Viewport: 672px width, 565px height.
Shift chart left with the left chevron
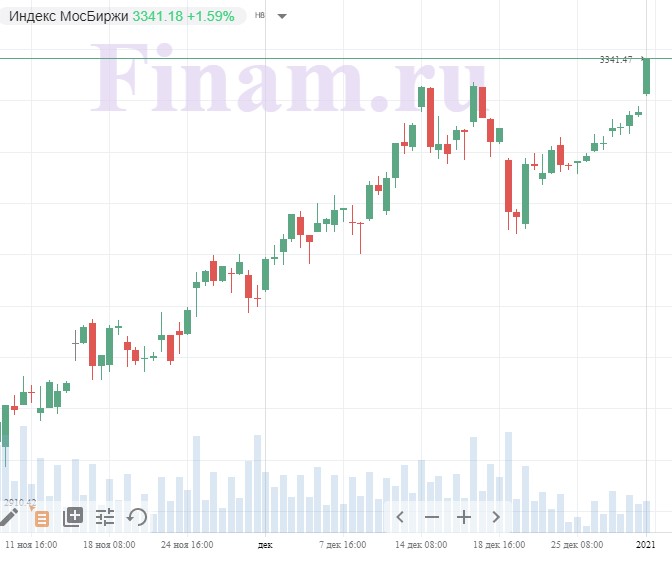point(400,517)
